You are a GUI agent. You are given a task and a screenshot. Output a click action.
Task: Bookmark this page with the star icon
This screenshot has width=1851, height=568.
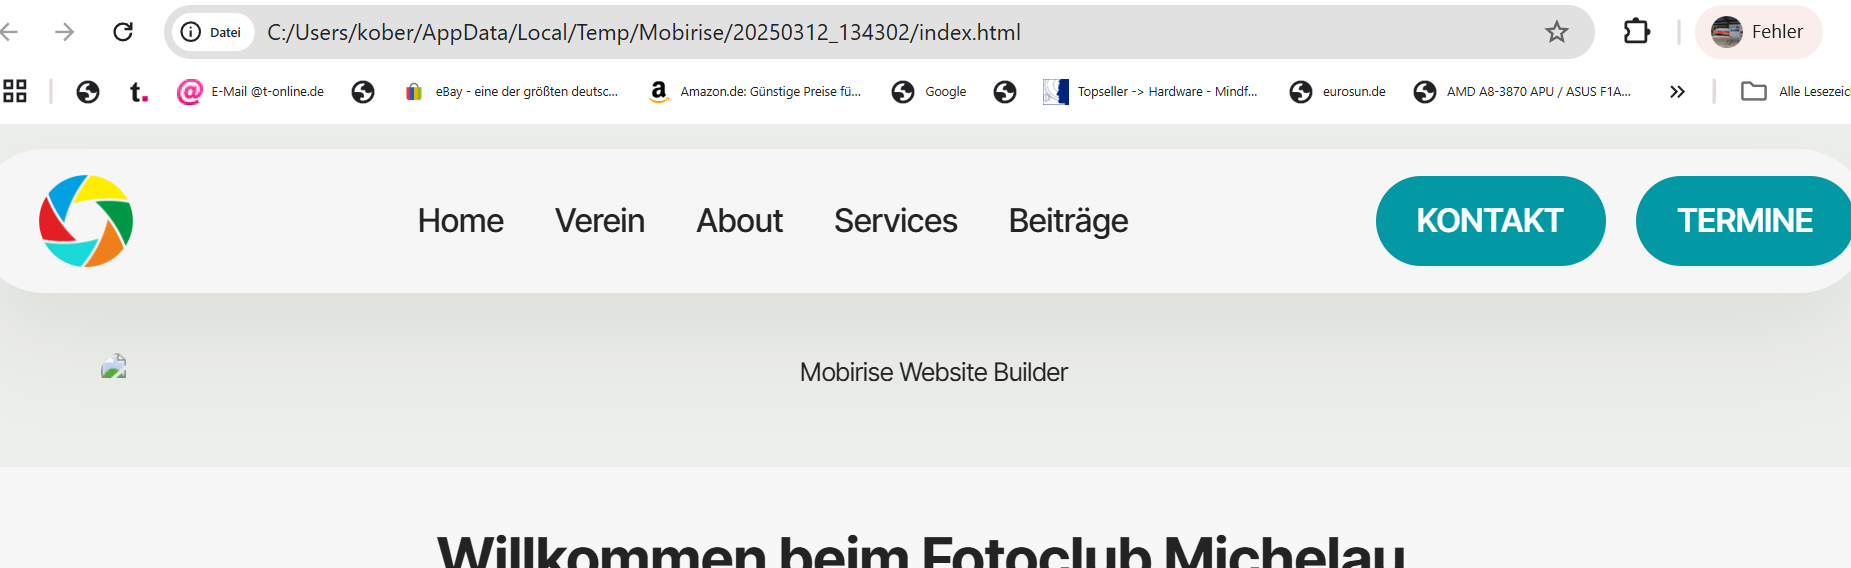[1556, 32]
